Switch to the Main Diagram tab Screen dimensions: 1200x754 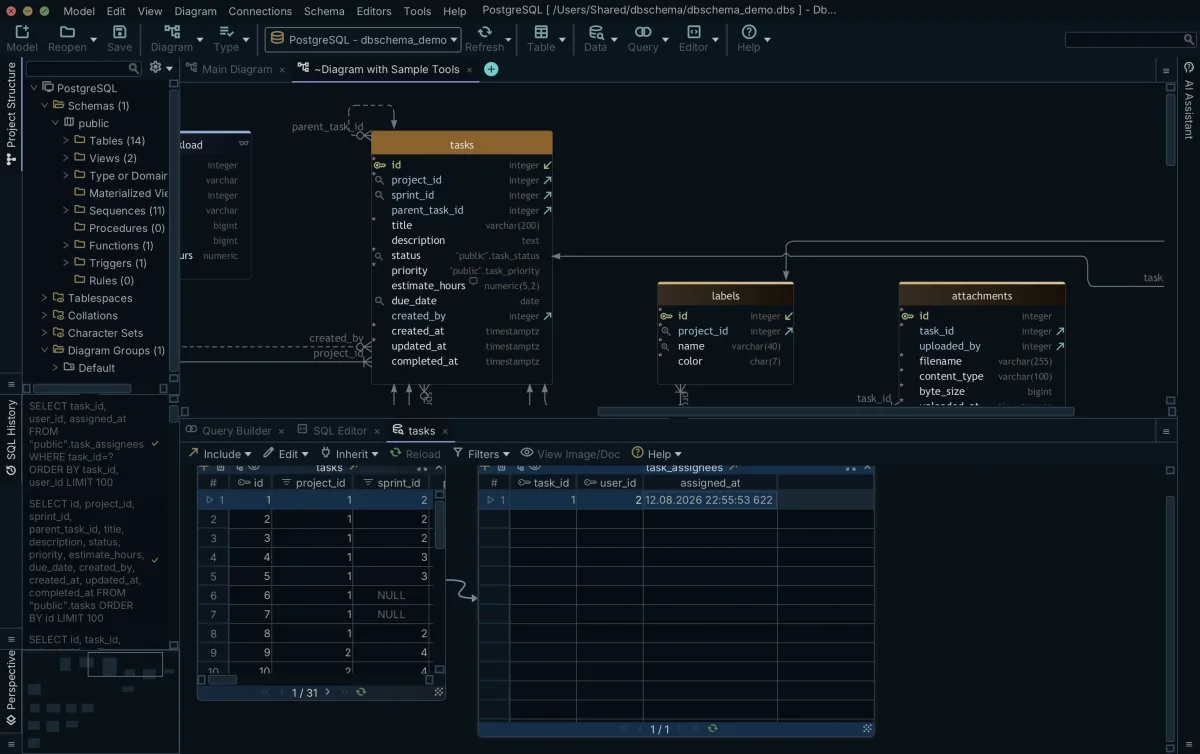click(237, 69)
